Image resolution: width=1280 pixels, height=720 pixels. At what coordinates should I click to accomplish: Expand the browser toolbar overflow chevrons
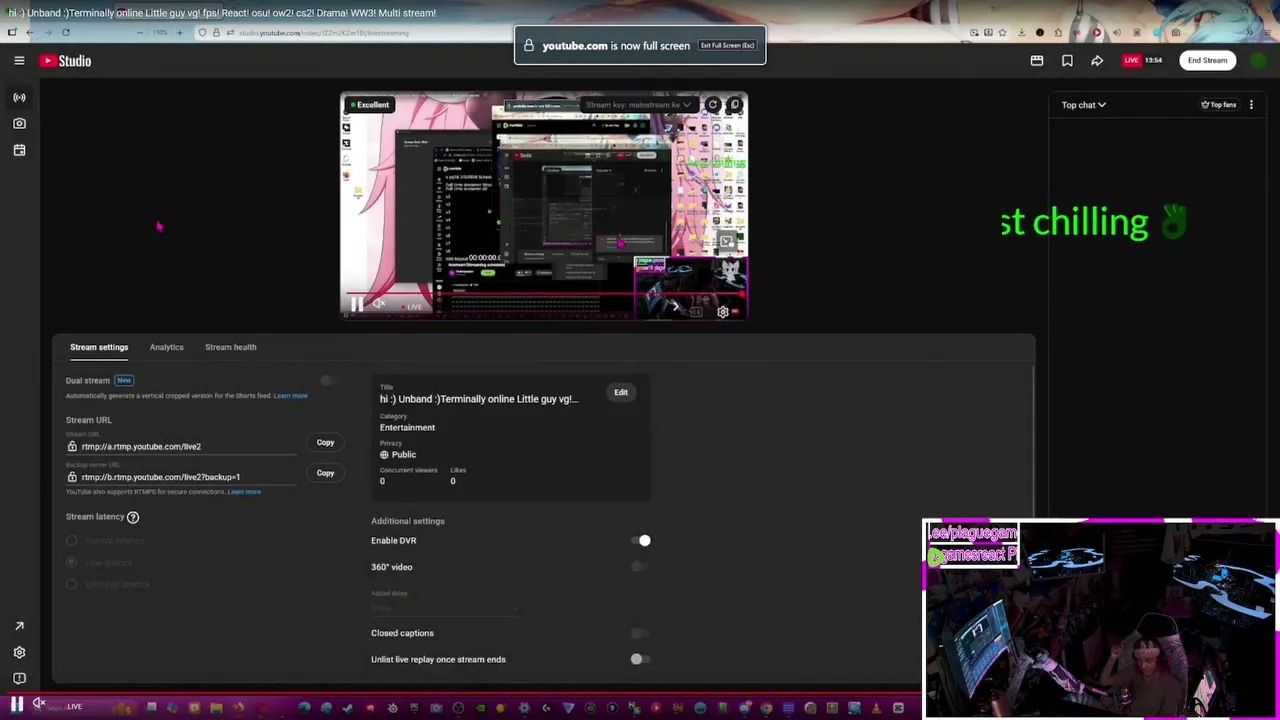coord(1249,32)
